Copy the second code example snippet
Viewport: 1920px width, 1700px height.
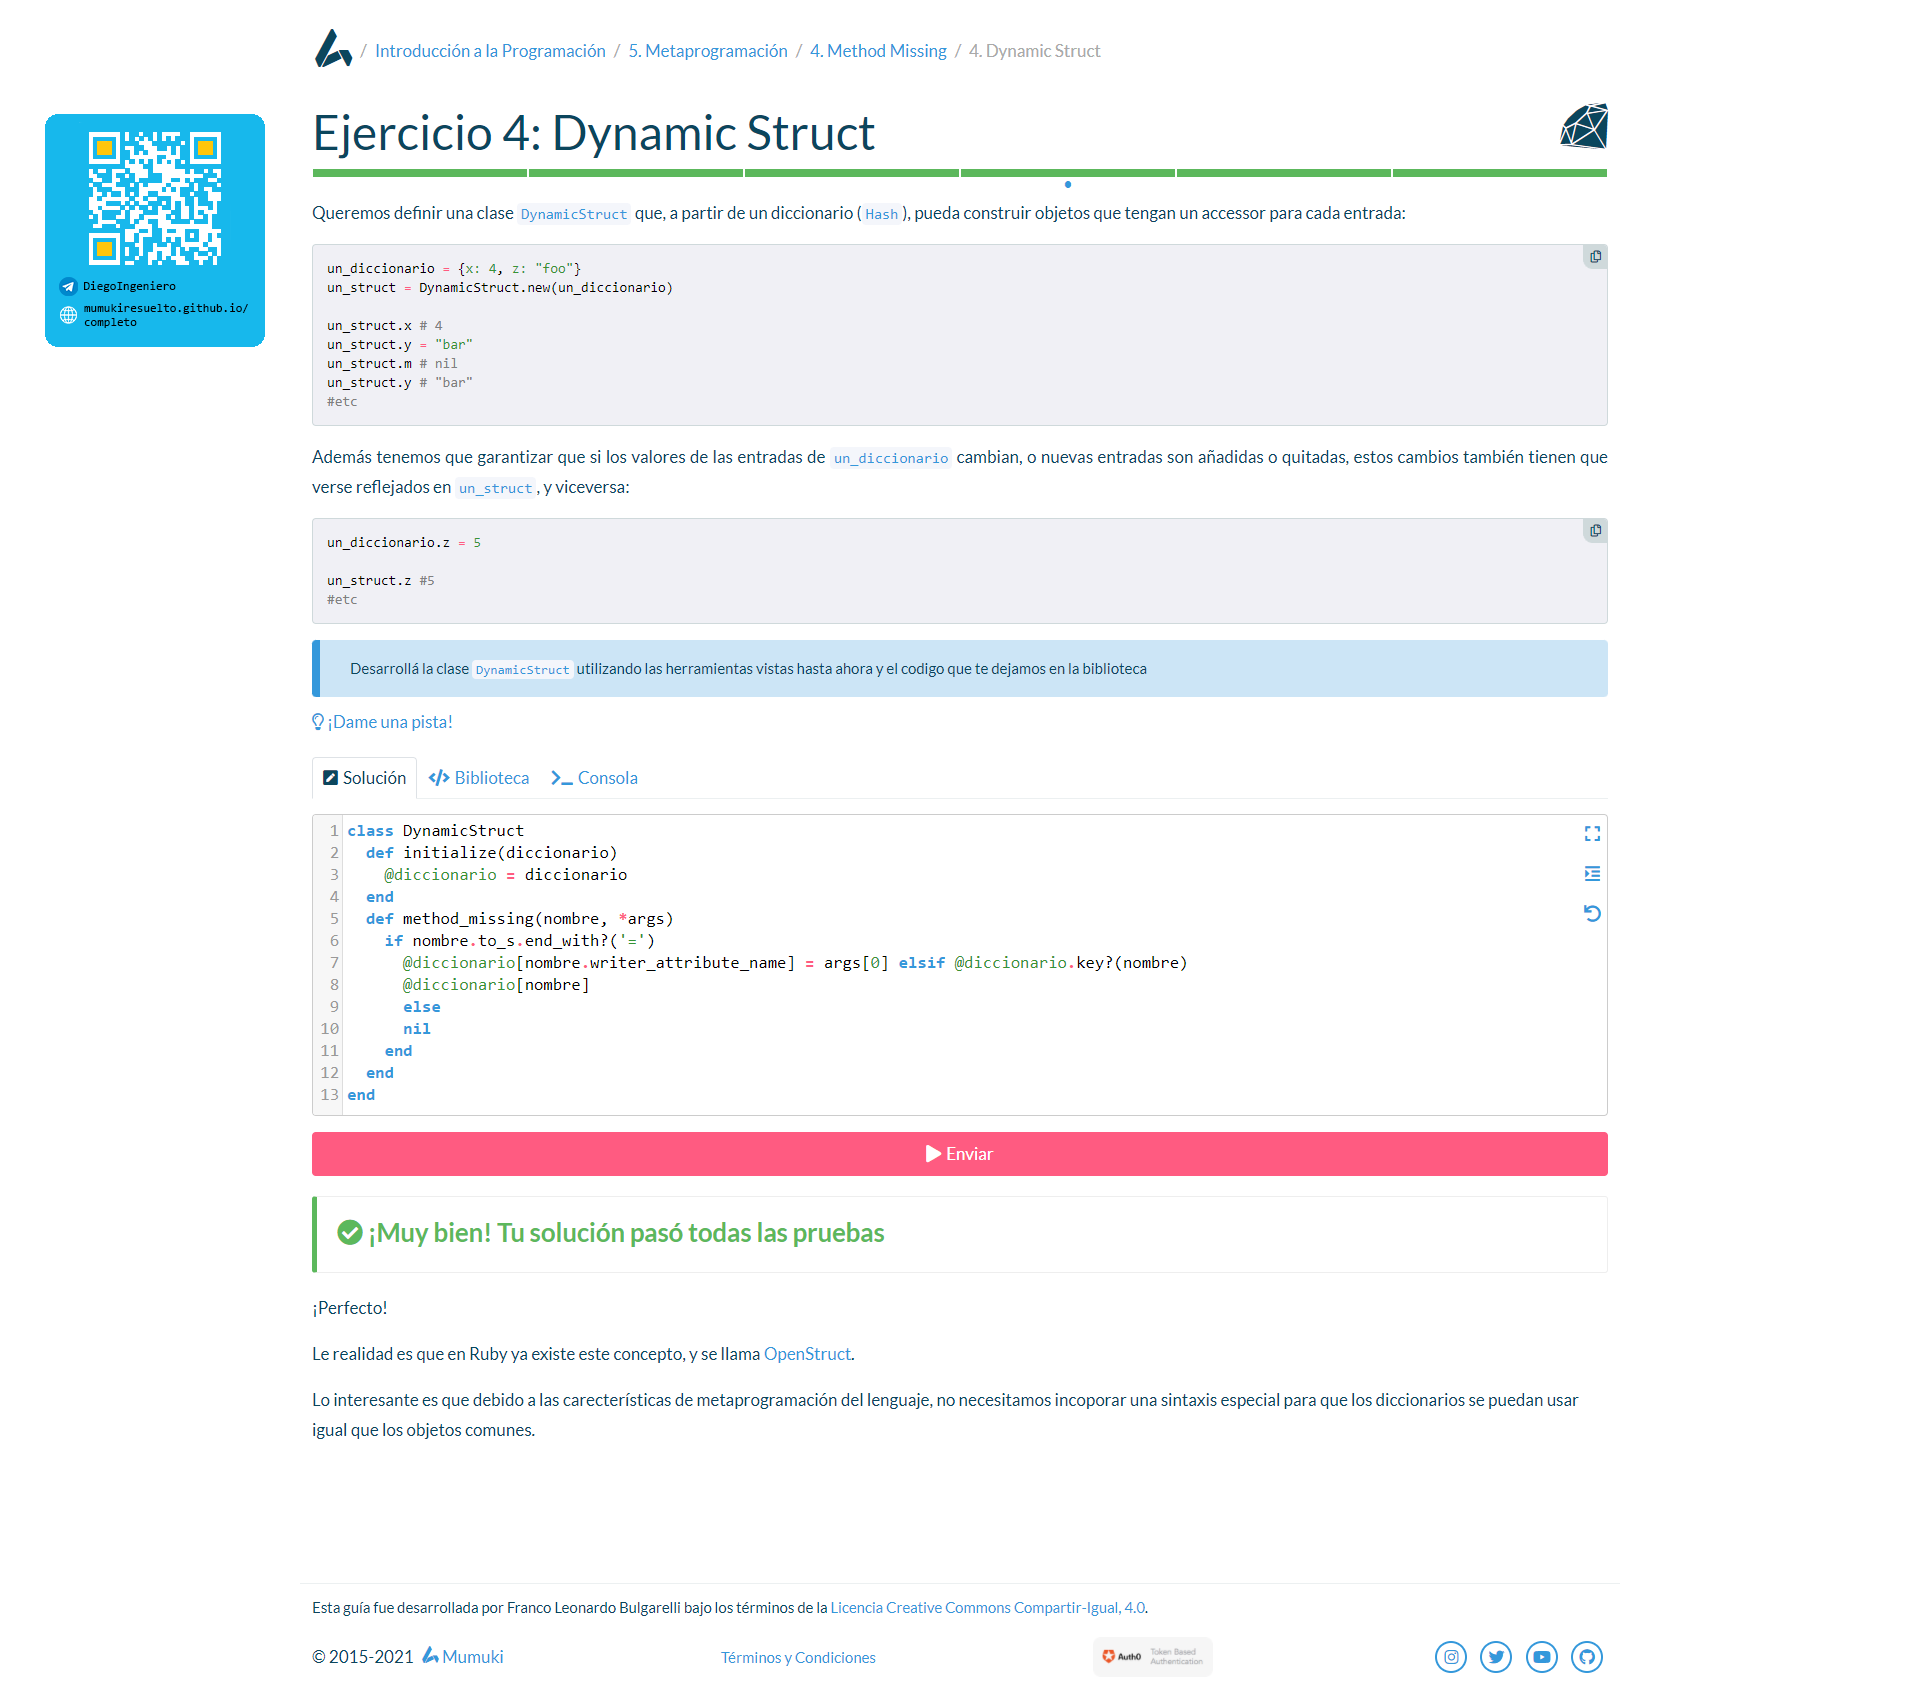tap(1595, 531)
